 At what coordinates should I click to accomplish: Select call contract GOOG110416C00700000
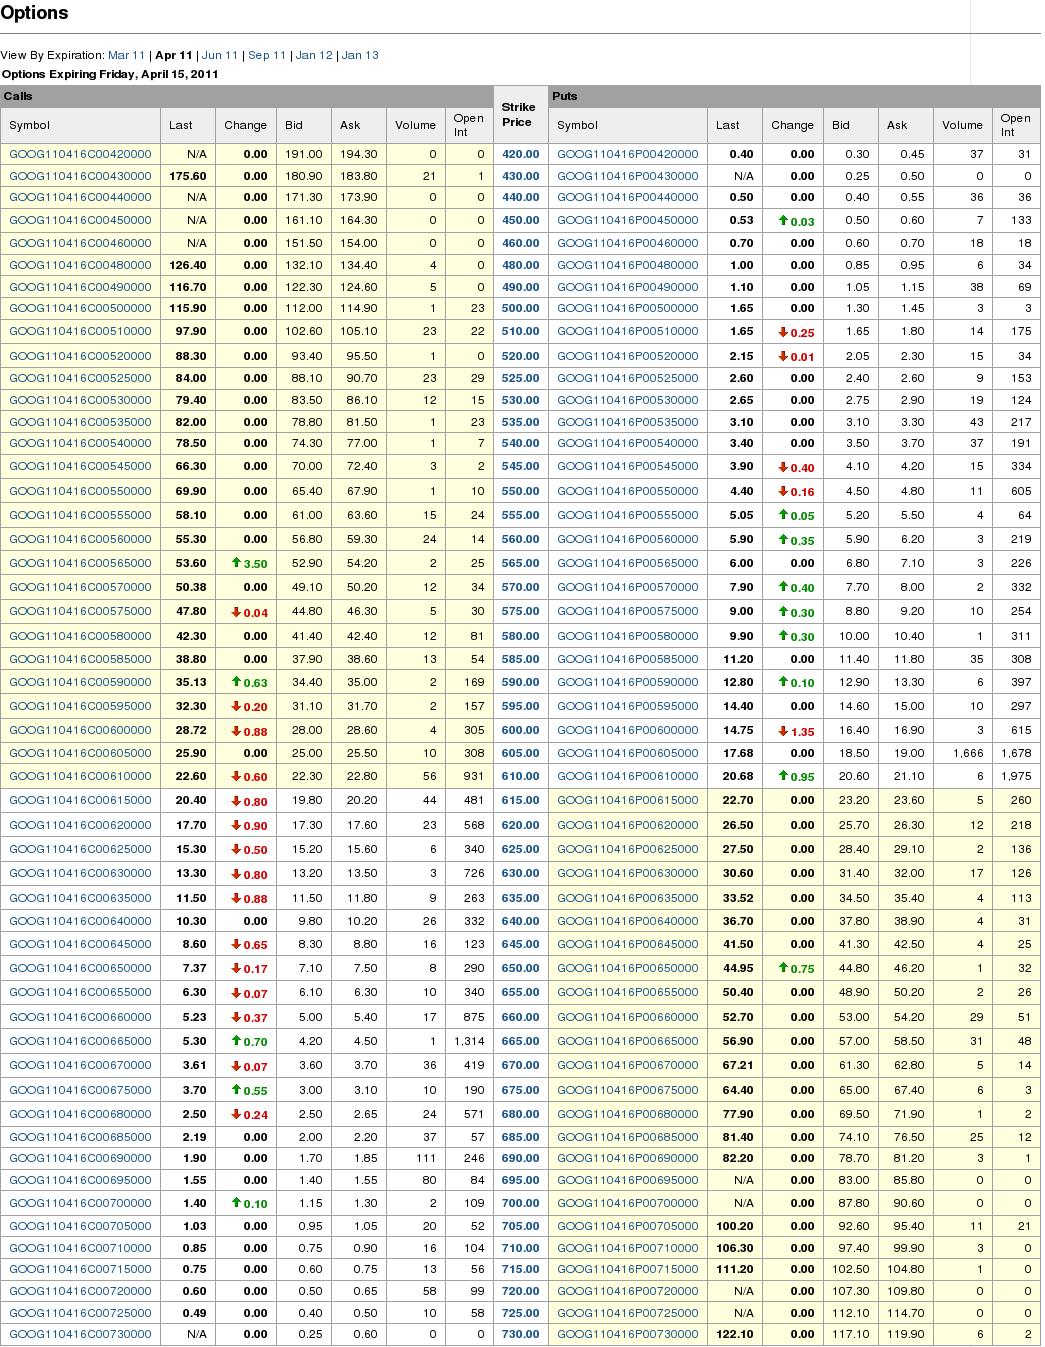(80, 1203)
